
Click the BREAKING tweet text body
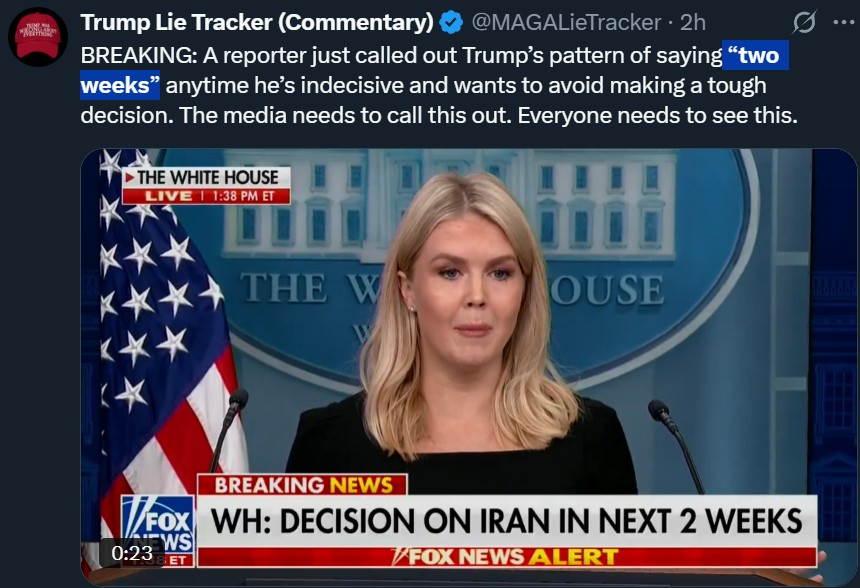[x=439, y=85]
